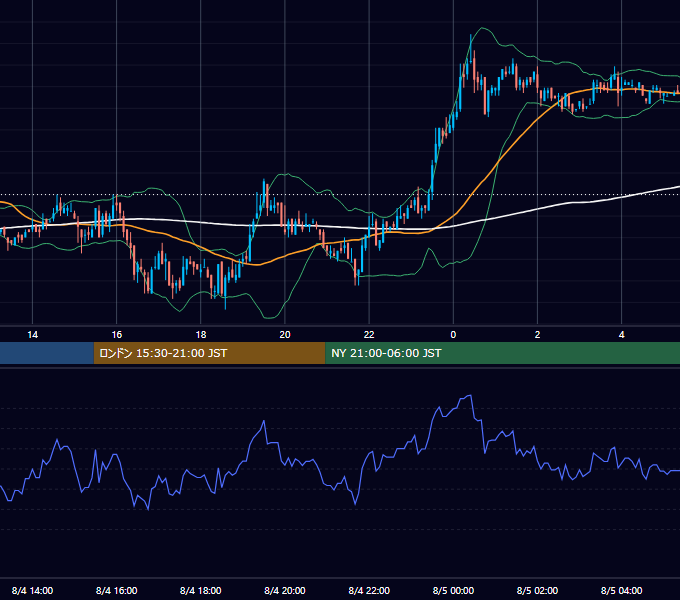Click the 8/5 02:00 date label
The width and height of the screenshot is (680, 600).
coord(537,590)
